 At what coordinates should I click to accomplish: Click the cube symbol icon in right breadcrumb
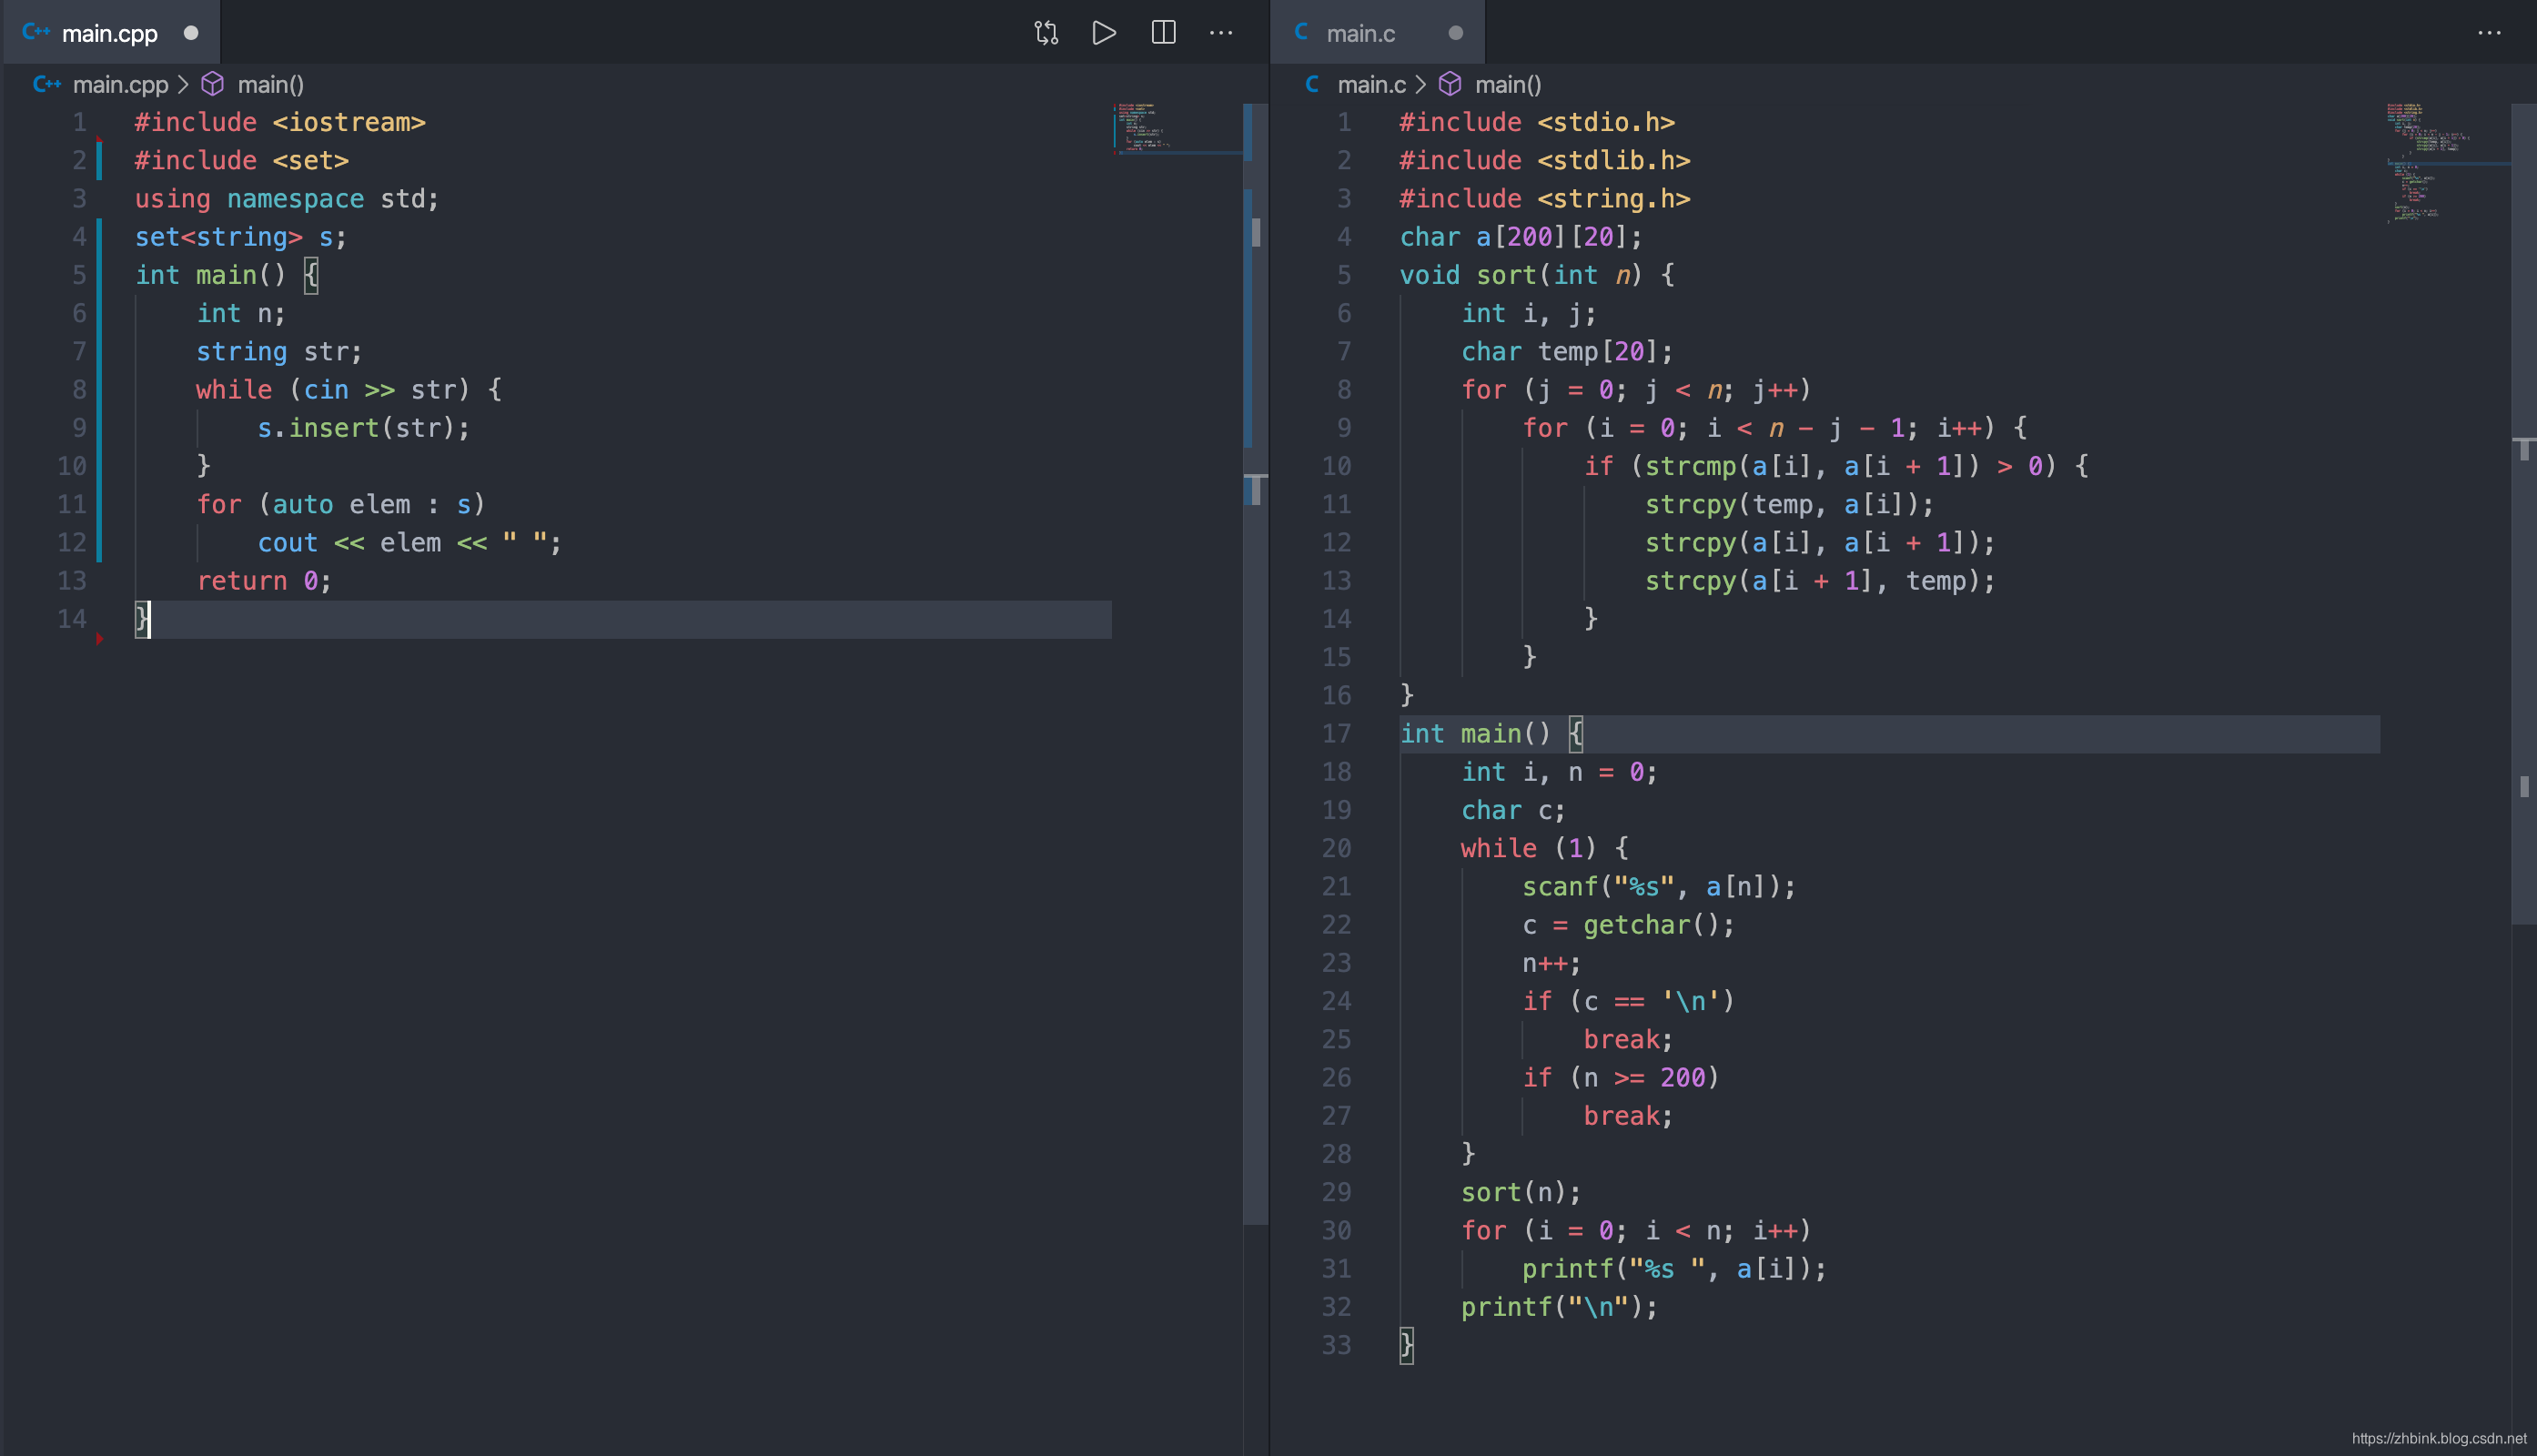(1450, 84)
